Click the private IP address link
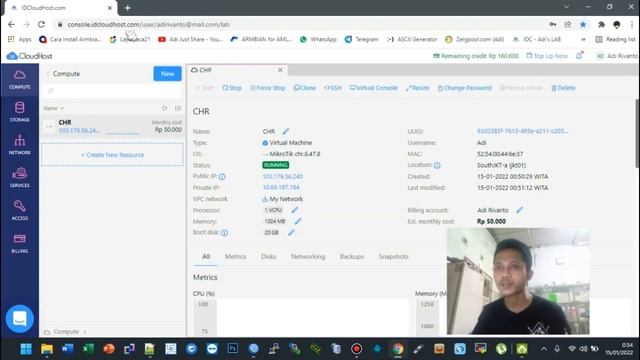The height and width of the screenshot is (360, 640). pyautogui.click(x=281, y=187)
